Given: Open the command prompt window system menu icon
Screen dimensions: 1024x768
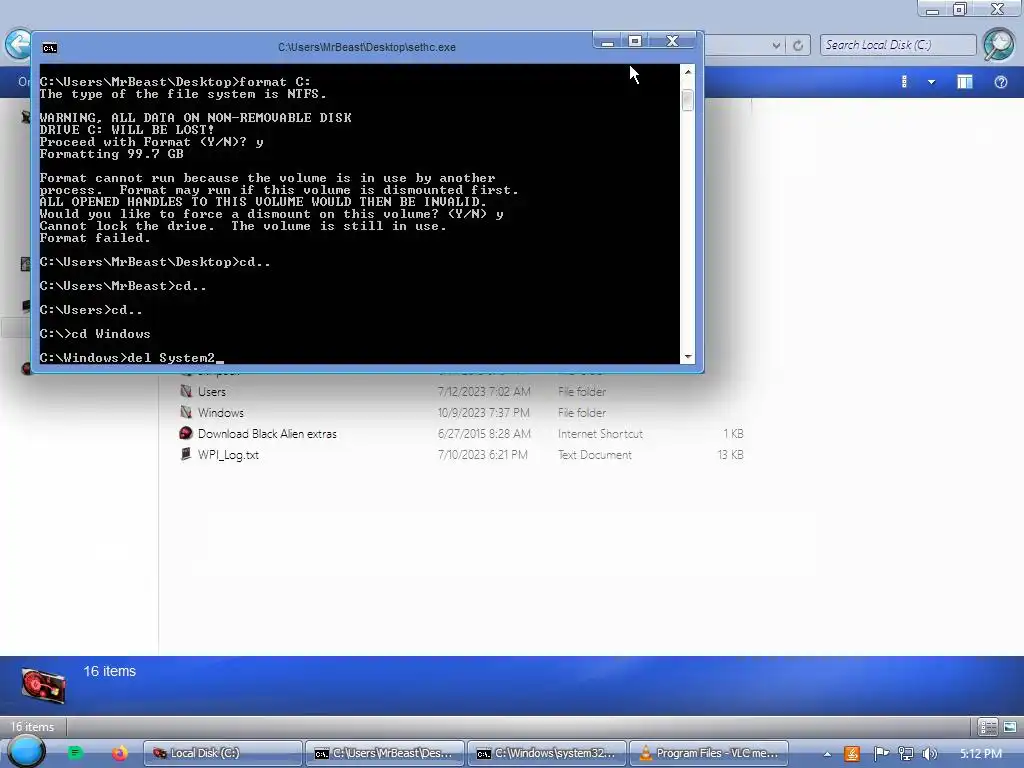Looking at the screenshot, I should 50,48.
